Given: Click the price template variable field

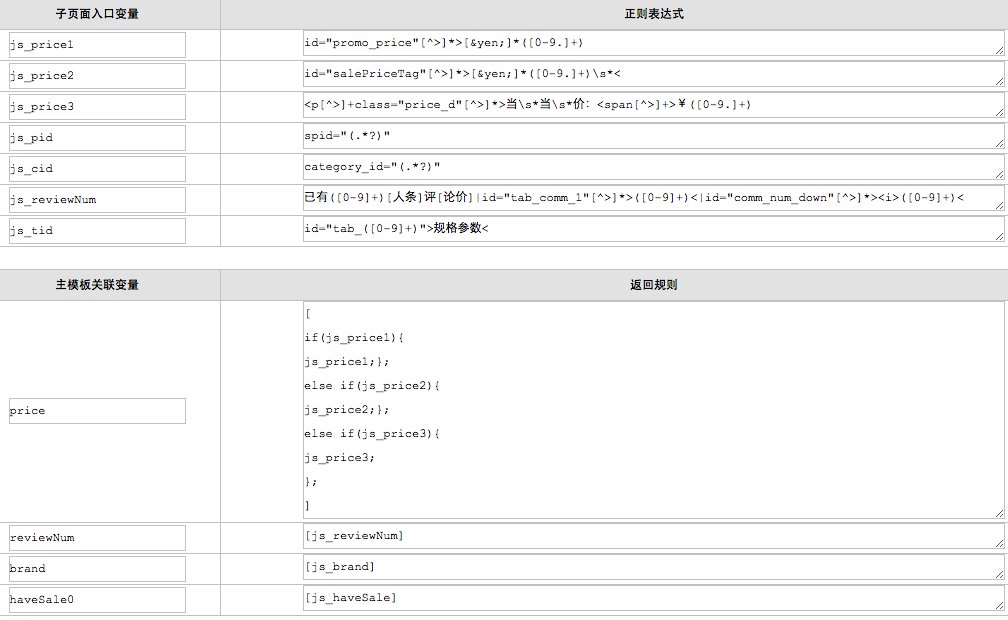Looking at the screenshot, I should [x=97, y=411].
